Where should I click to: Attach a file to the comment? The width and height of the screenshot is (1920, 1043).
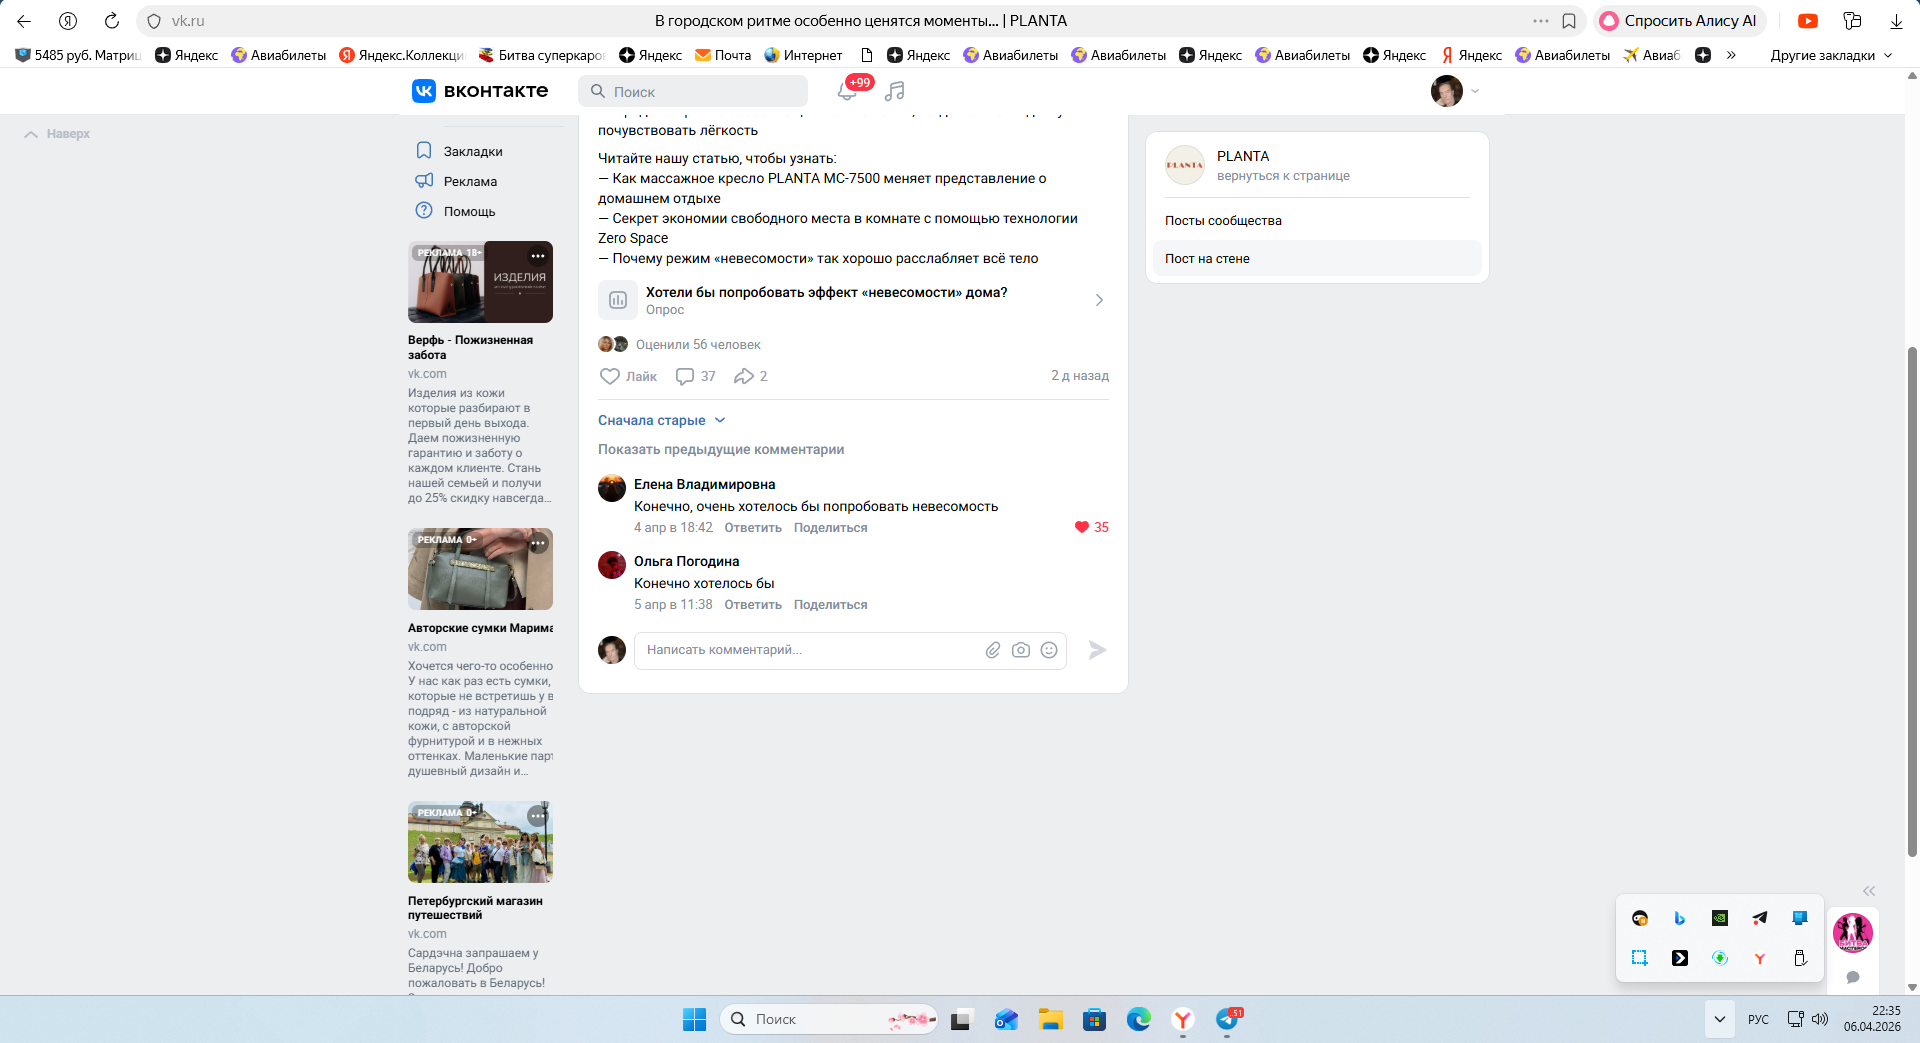[993, 650]
